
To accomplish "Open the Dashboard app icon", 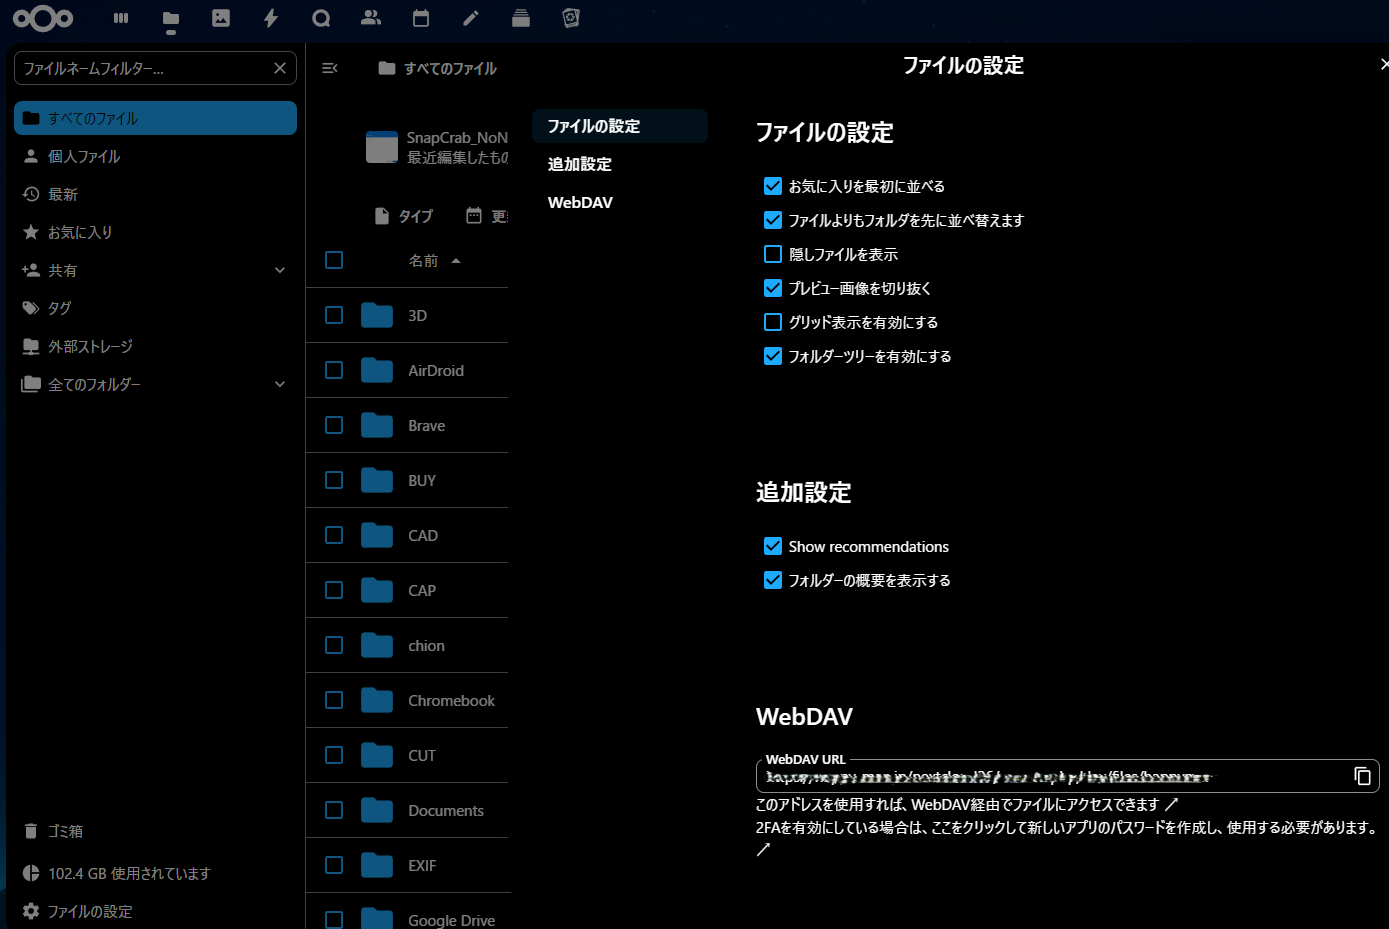I will pyautogui.click(x=121, y=18).
